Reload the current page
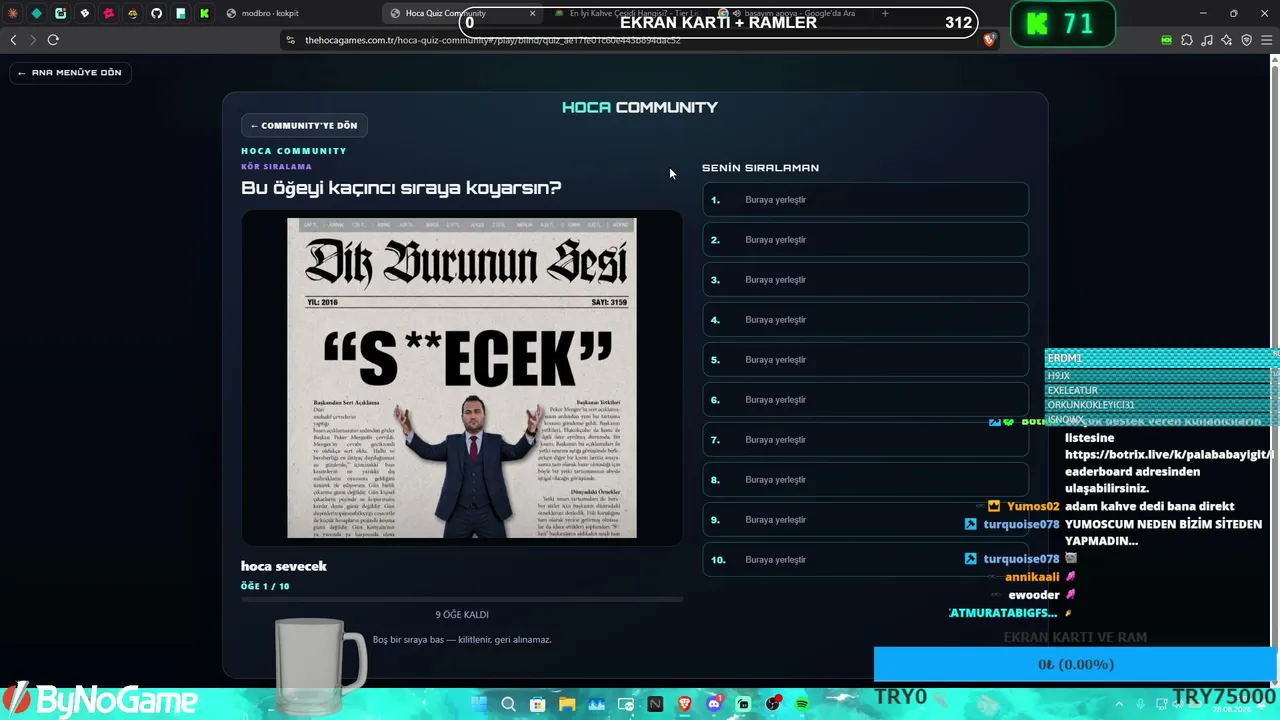 coord(53,40)
